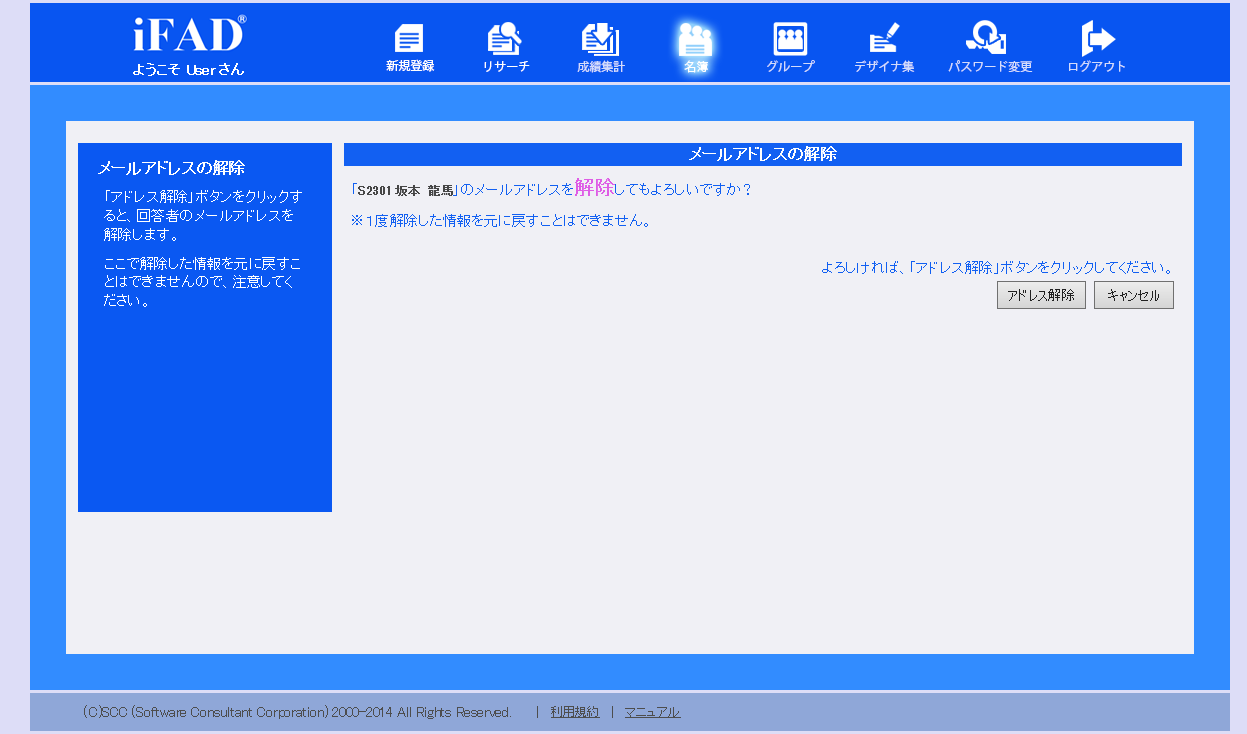This screenshot has width=1247, height=734.
Task: Click the ようこそ Userさん greeting text
Action: (x=188, y=70)
